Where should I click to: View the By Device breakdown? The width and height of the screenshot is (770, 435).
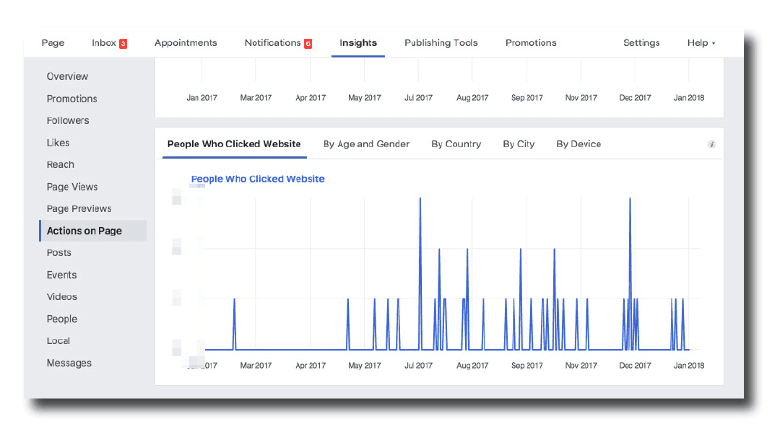(x=578, y=144)
